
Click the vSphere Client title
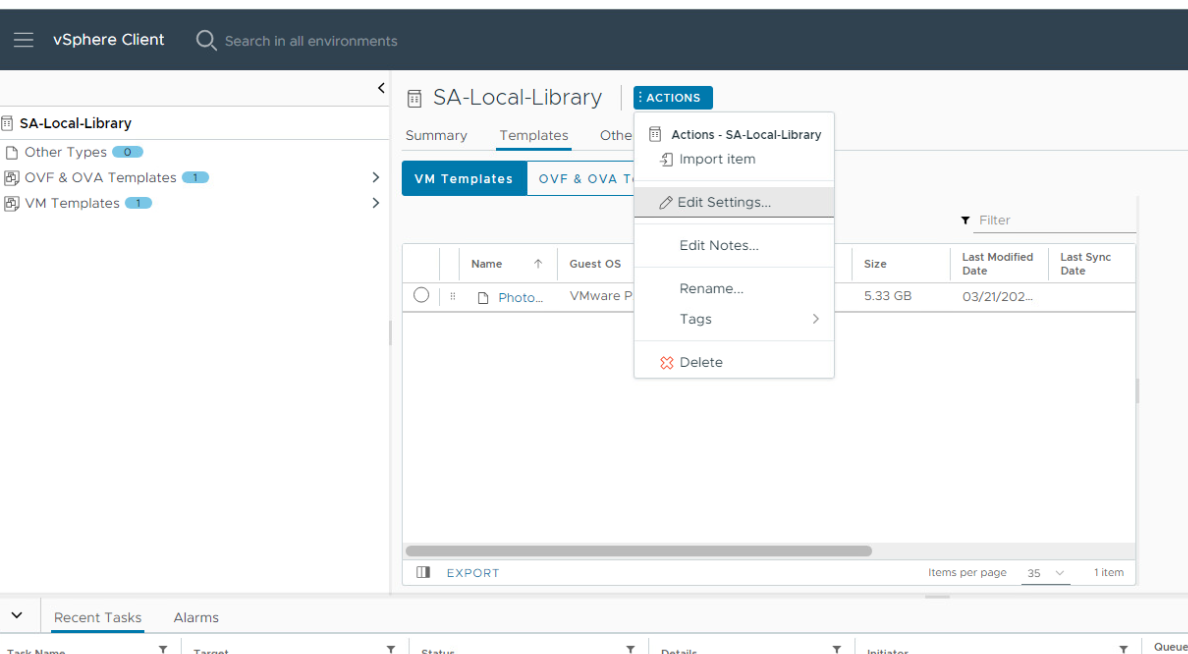click(x=108, y=40)
